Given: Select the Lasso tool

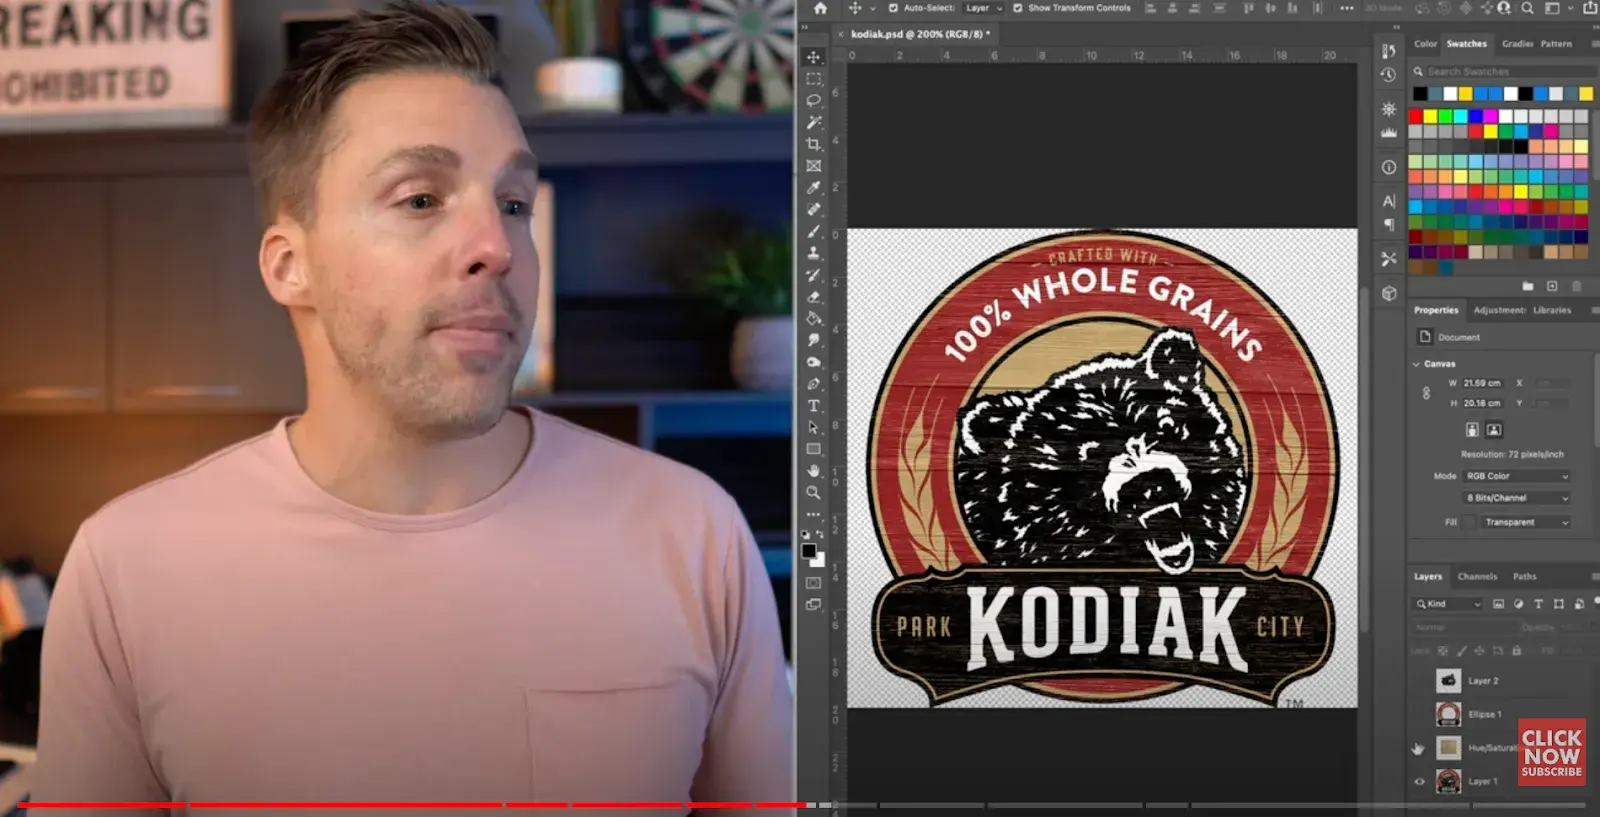Looking at the screenshot, I should pyautogui.click(x=813, y=100).
